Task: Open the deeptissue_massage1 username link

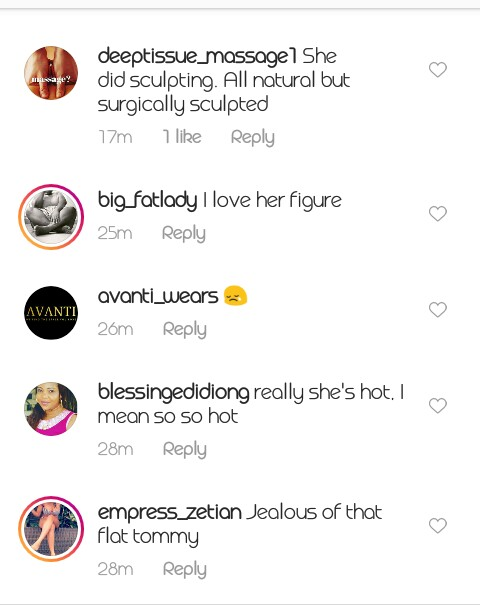Action: (197, 56)
